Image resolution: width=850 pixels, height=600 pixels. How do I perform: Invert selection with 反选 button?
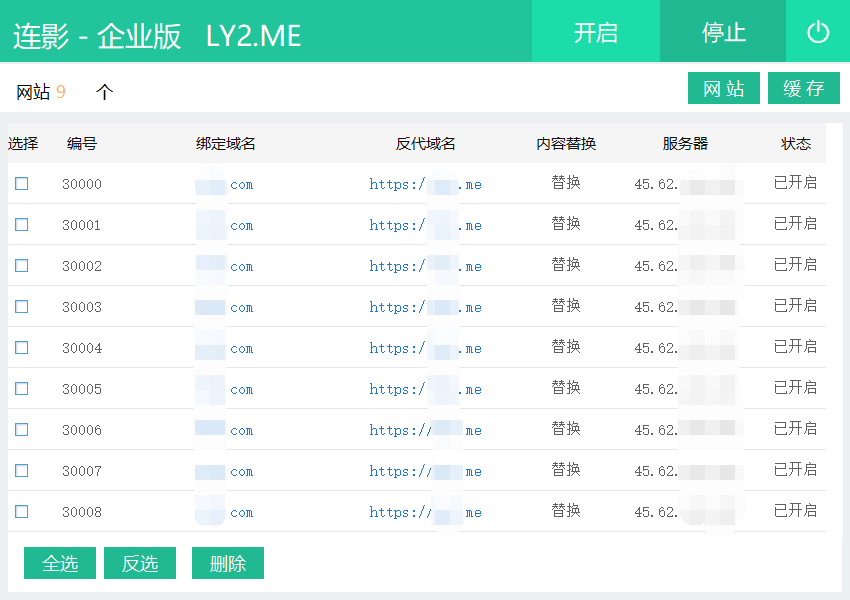click(140, 563)
